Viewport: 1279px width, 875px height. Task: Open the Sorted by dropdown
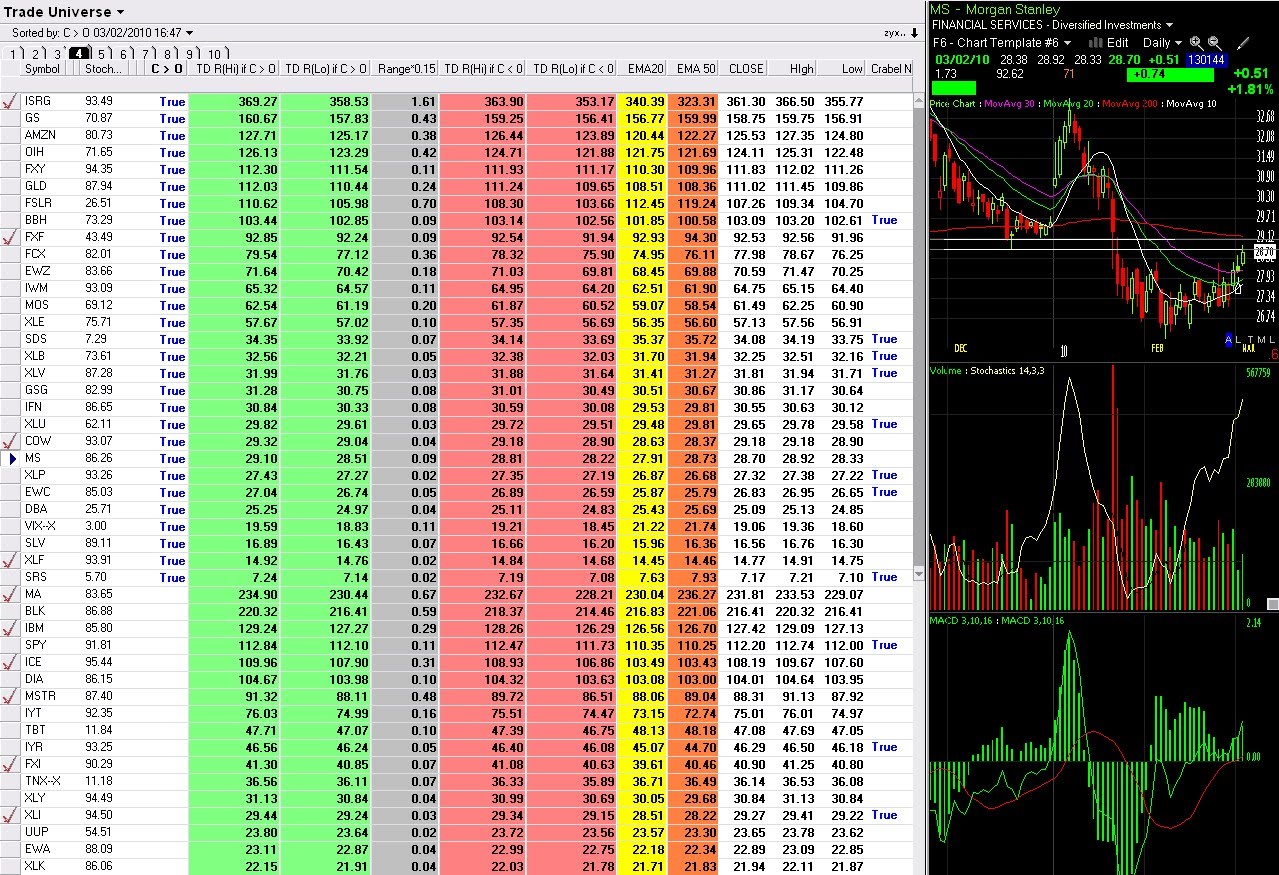click(187, 33)
